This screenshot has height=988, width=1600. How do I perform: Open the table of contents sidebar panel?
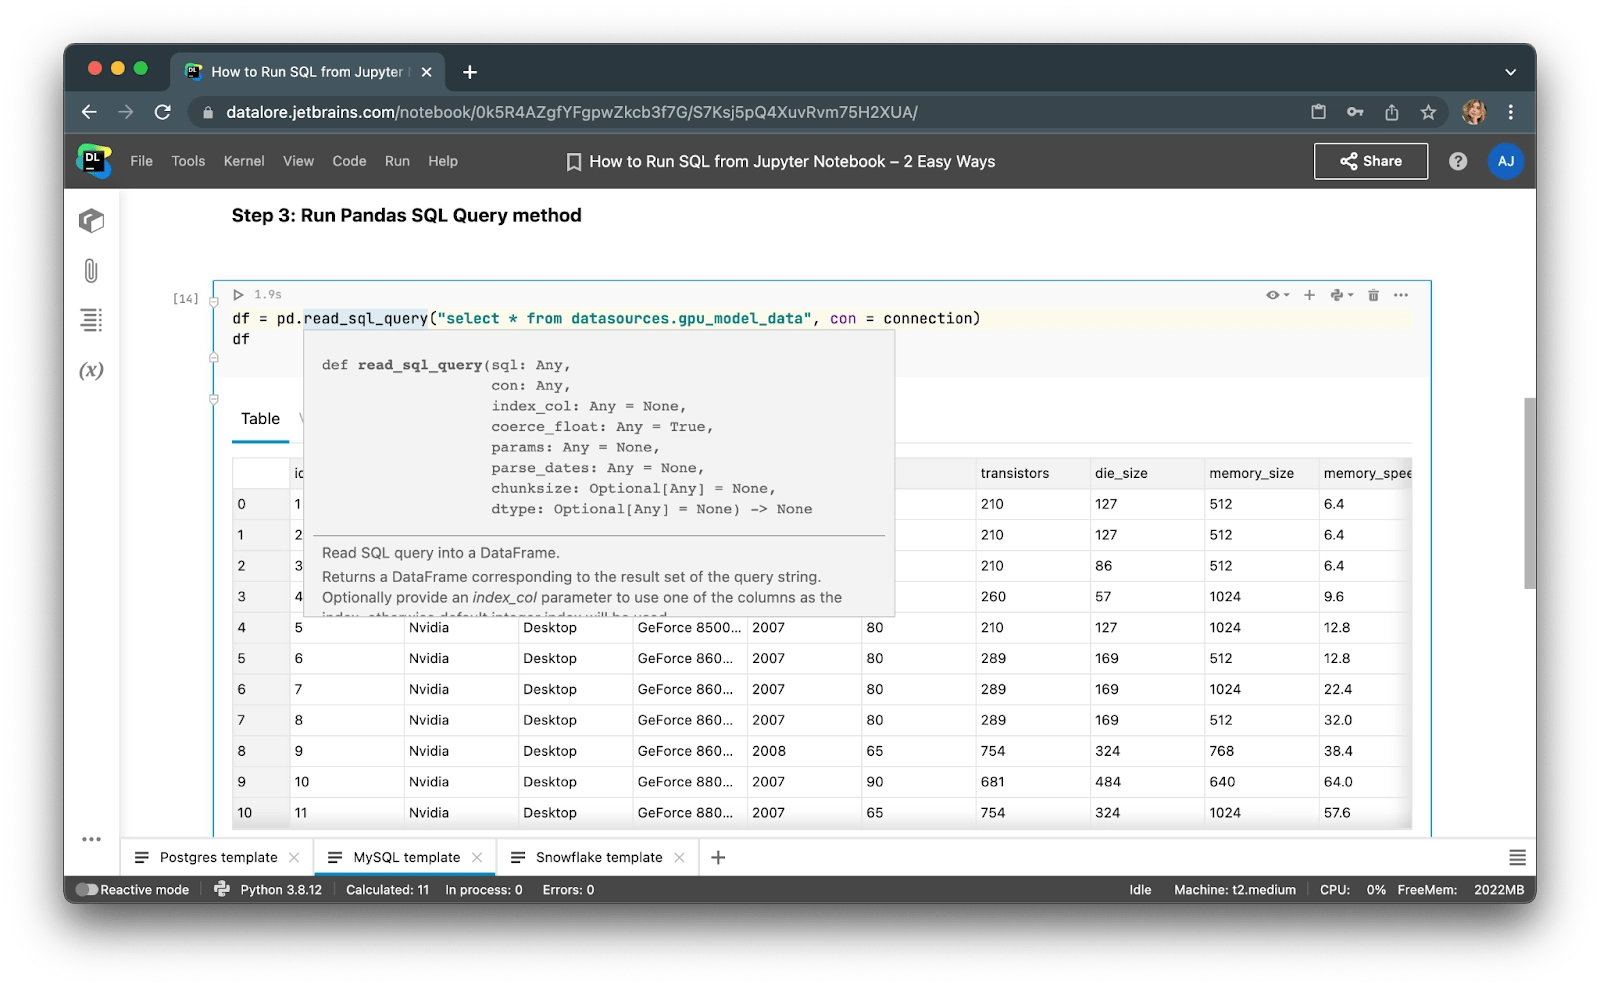pos(91,320)
